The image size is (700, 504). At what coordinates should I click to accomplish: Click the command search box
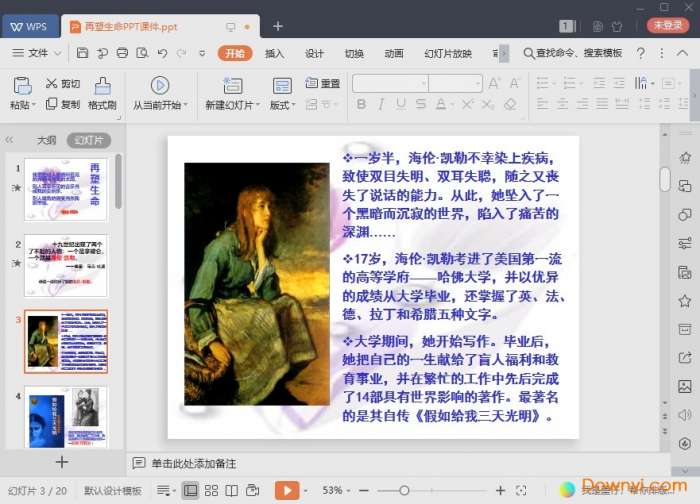click(573, 53)
